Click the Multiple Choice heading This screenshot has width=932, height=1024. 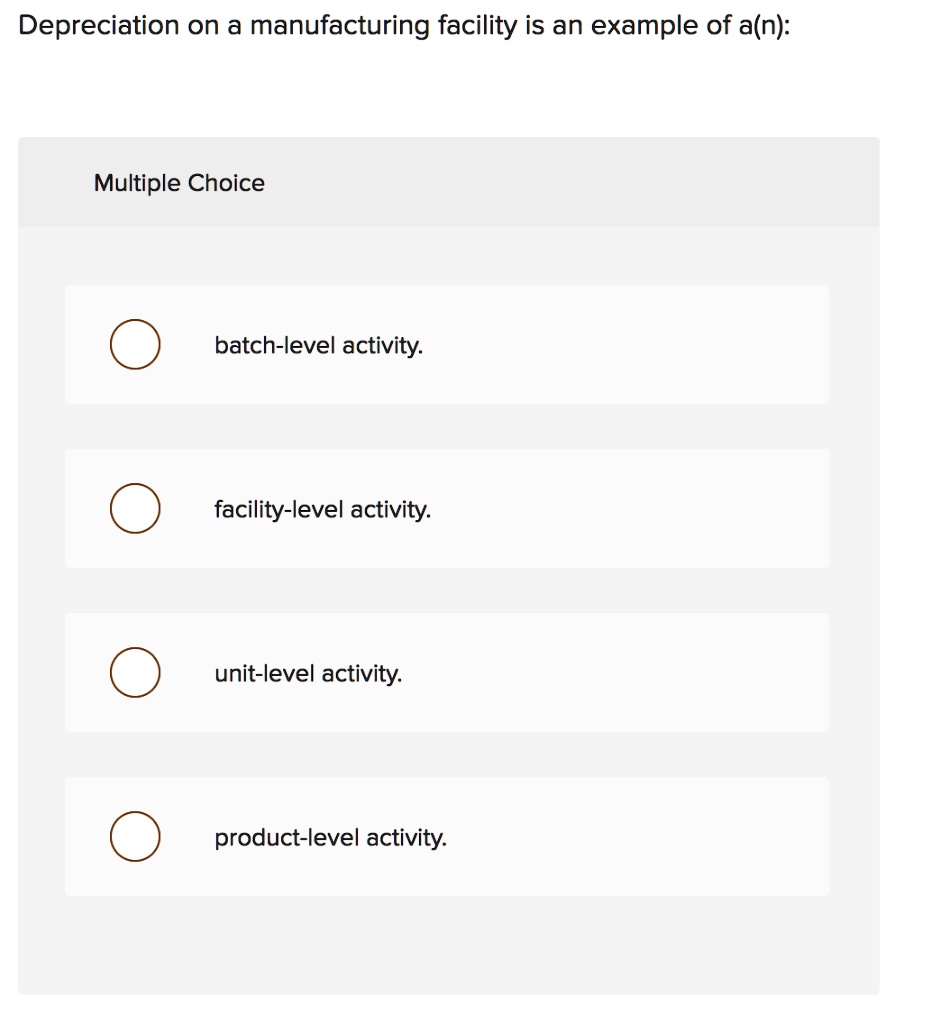click(179, 183)
